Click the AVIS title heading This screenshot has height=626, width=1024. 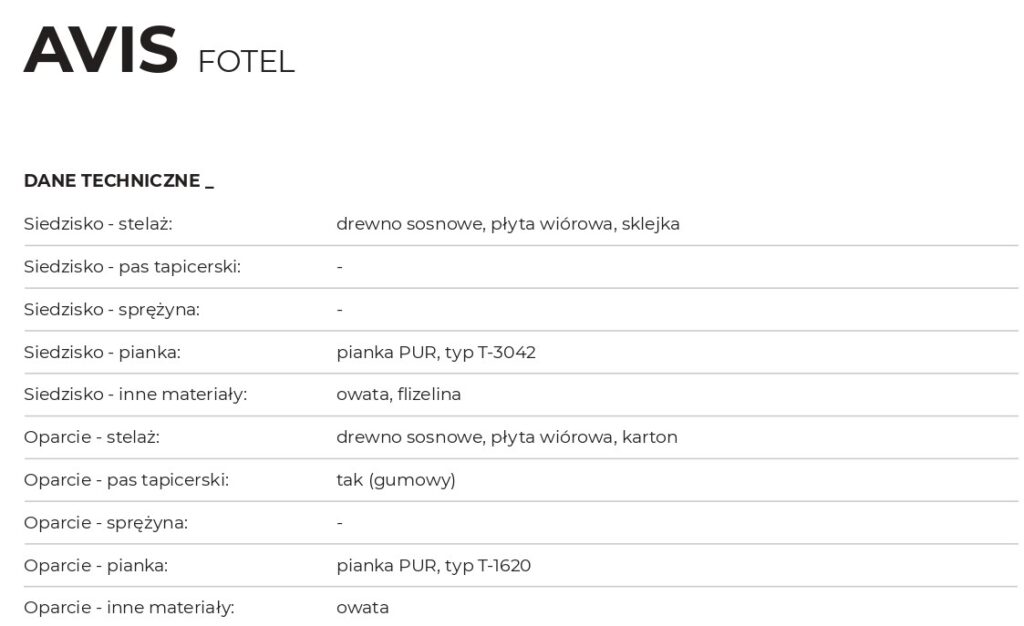(x=100, y=49)
